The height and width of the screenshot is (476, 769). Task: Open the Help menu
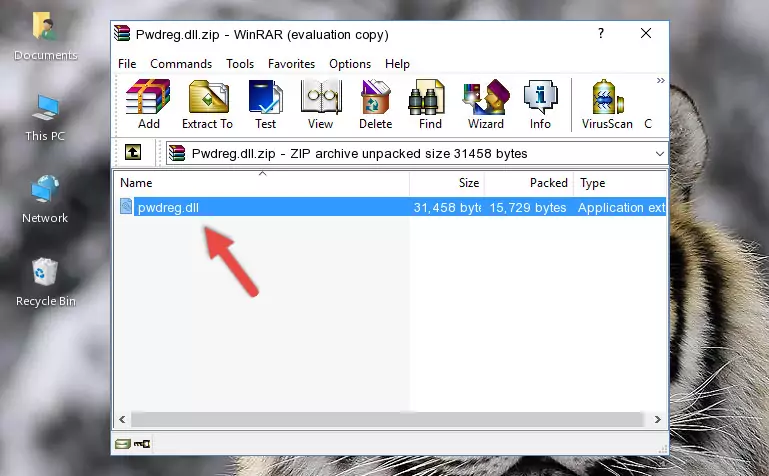397,64
